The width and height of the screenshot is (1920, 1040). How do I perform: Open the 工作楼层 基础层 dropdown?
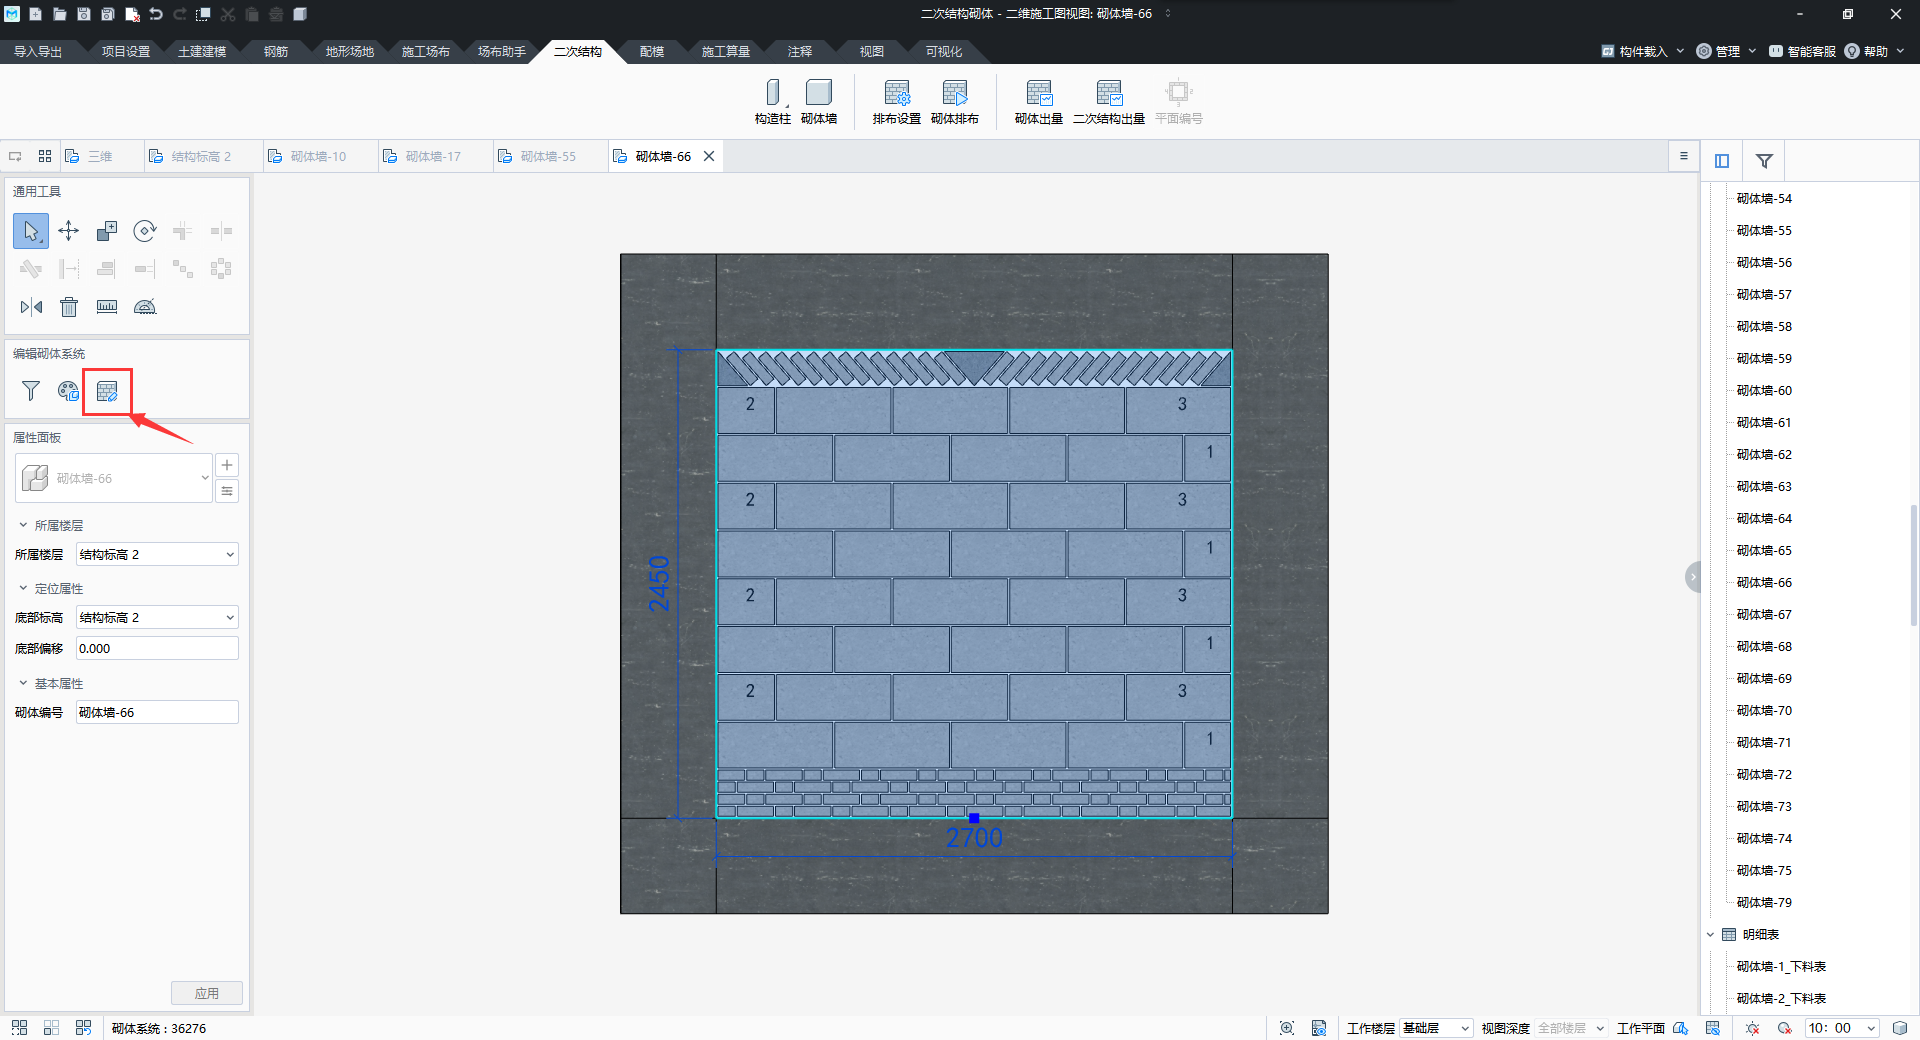click(x=1436, y=1028)
